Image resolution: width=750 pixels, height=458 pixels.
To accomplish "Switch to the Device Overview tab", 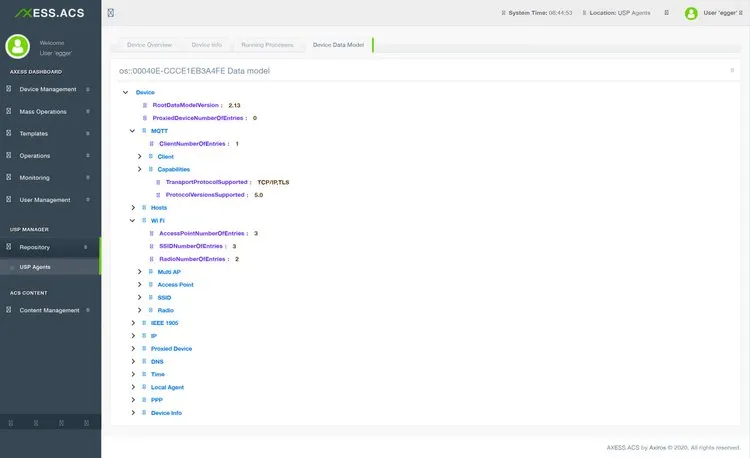I will tap(149, 45).
